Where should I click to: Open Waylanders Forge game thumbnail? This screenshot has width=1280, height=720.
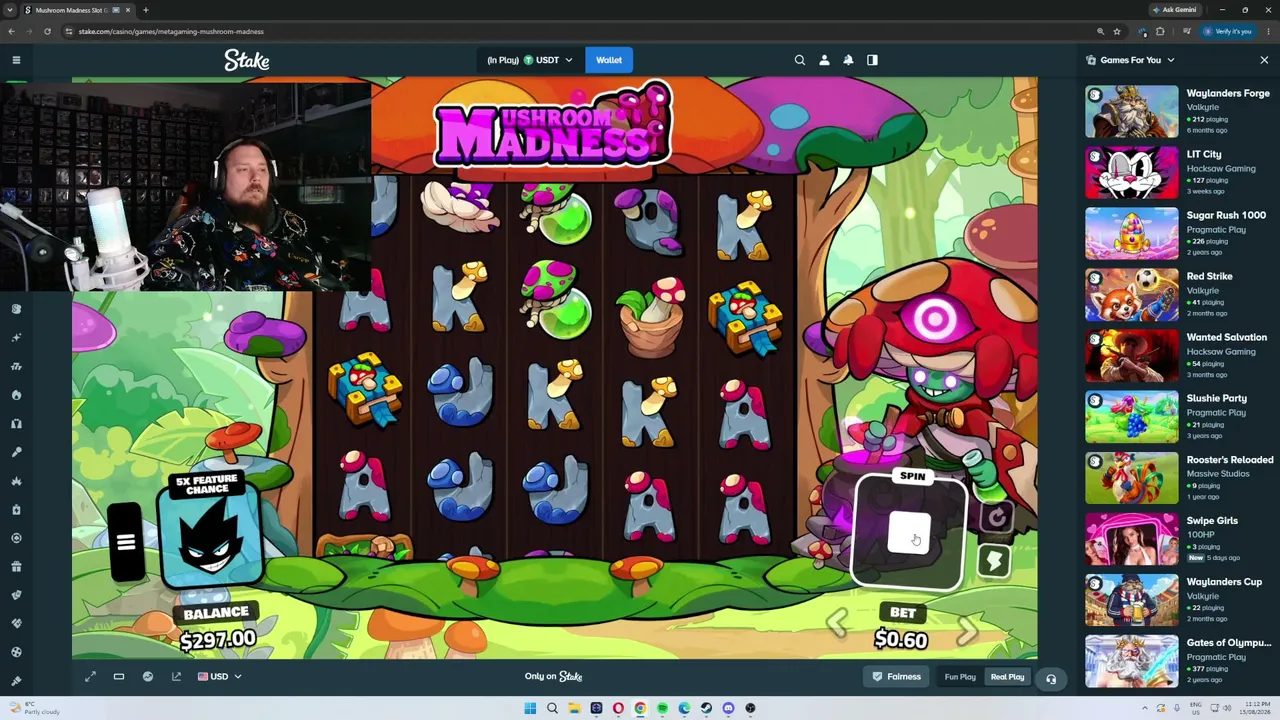(1132, 111)
